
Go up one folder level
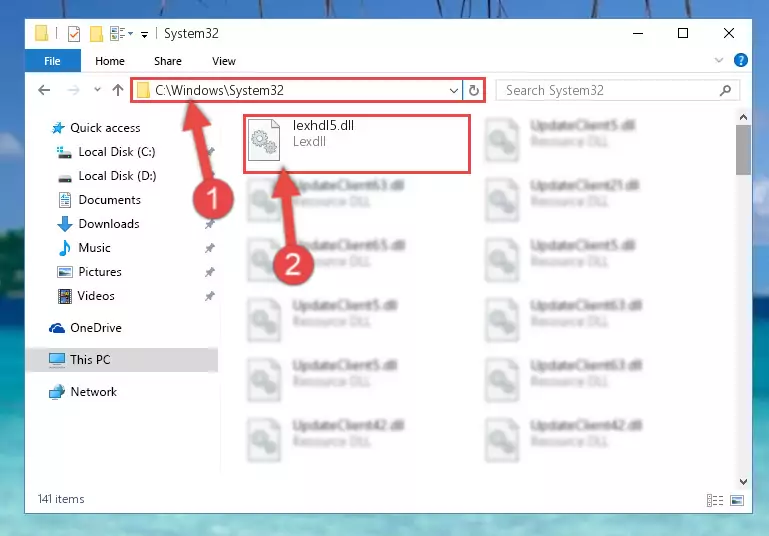[118, 90]
